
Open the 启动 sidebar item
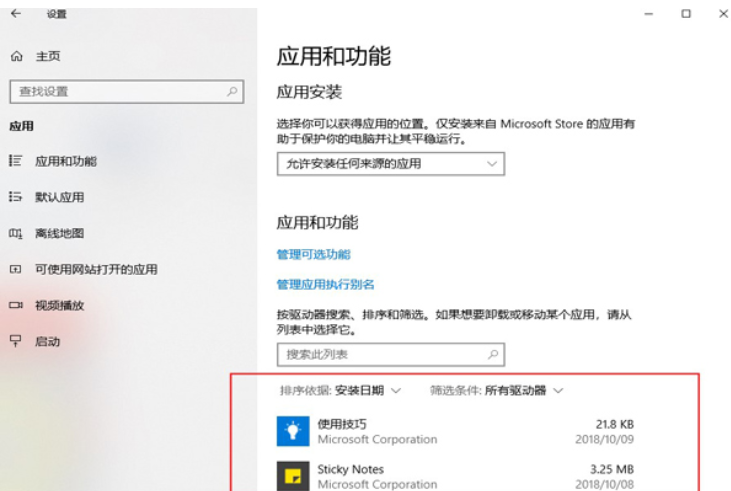coord(48,341)
